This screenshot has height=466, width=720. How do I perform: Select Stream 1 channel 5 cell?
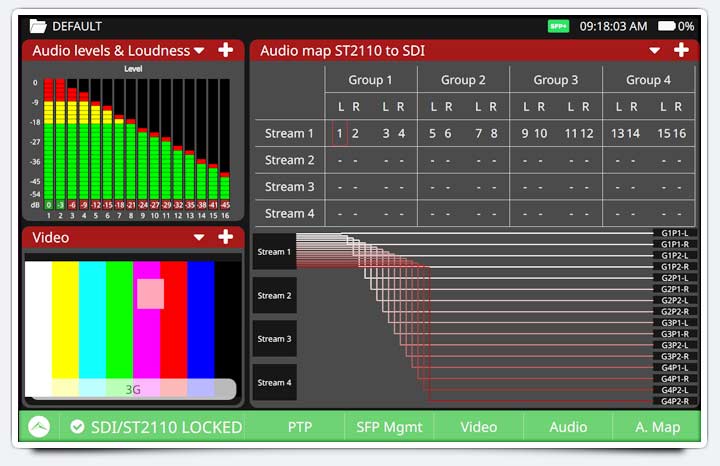click(432, 134)
